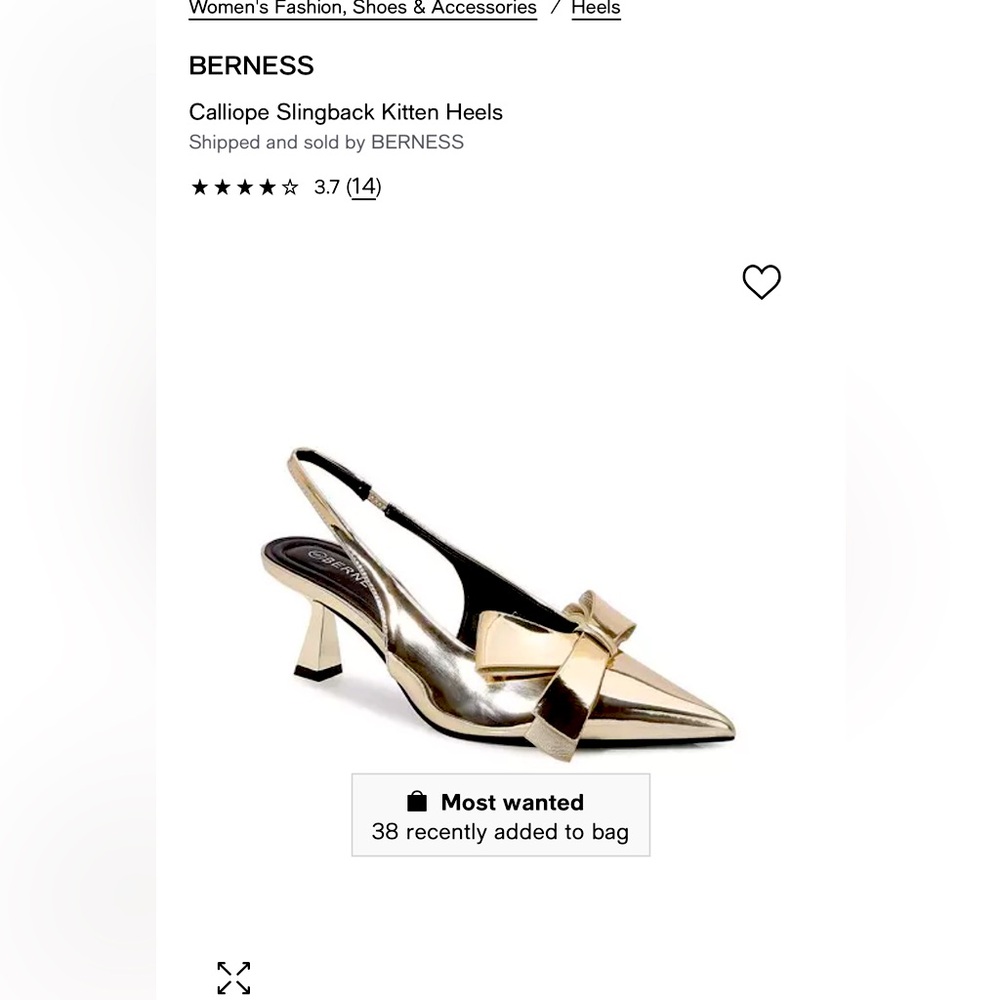Open Women's Fashion, Shoes & Accessories breadcrumb

[362, 8]
